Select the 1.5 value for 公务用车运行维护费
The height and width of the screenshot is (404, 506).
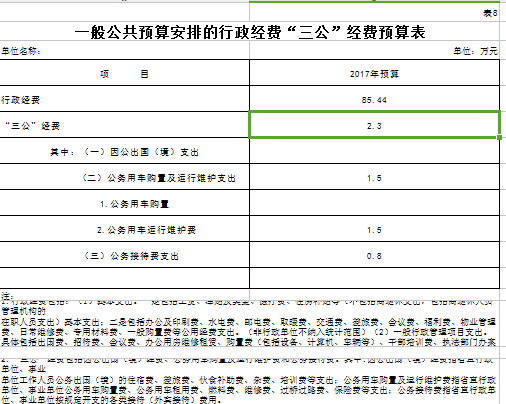click(374, 229)
